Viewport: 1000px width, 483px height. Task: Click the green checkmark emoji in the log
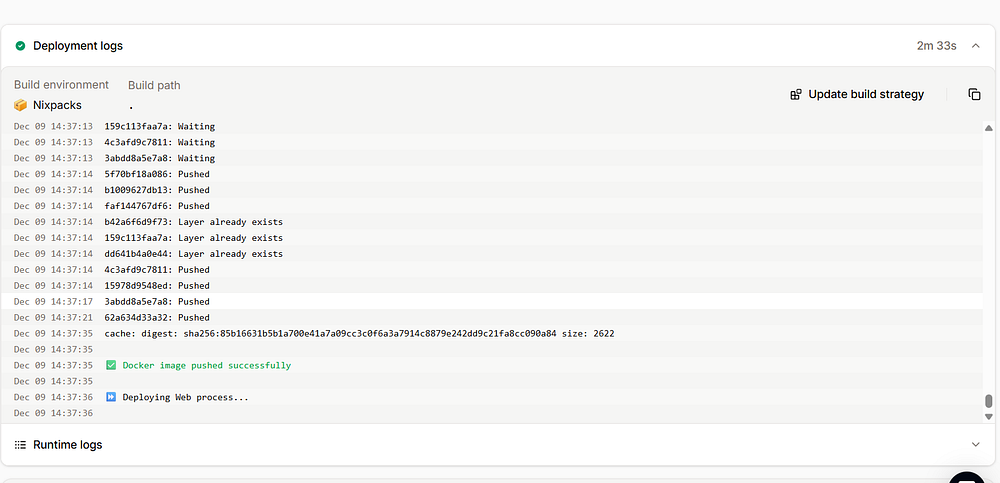click(x=111, y=366)
